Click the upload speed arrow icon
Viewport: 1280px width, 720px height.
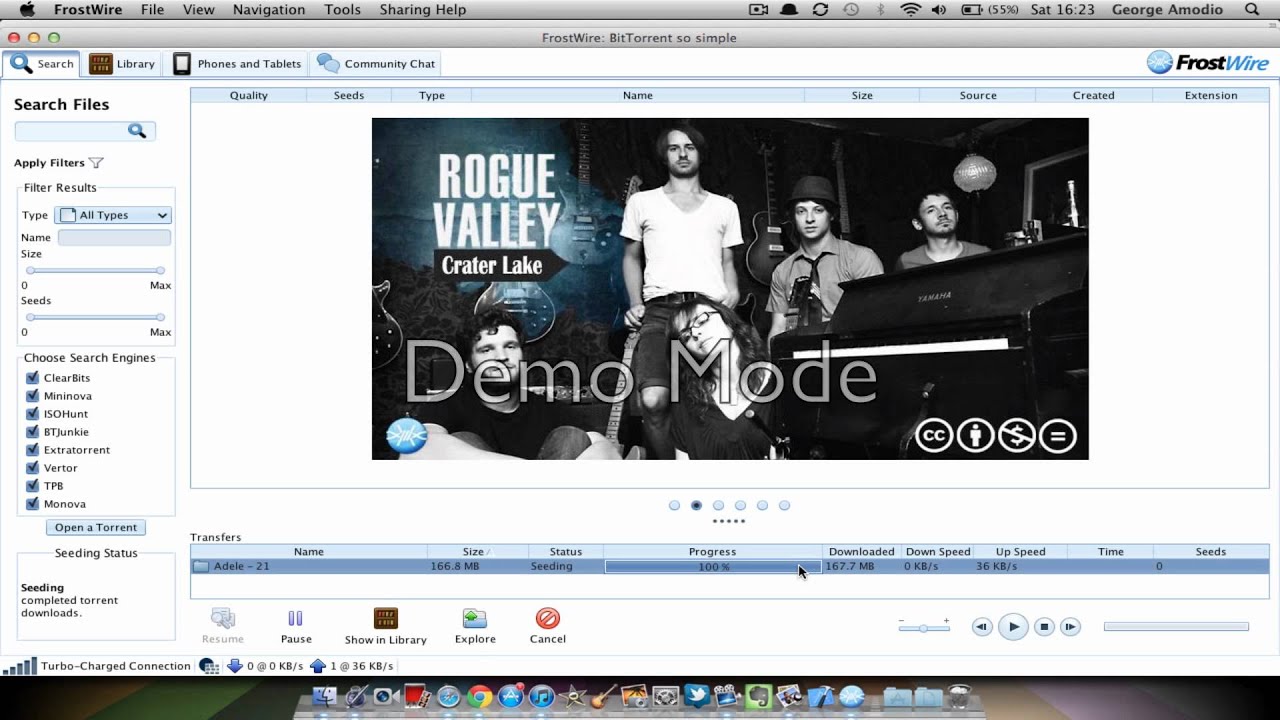(318, 666)
